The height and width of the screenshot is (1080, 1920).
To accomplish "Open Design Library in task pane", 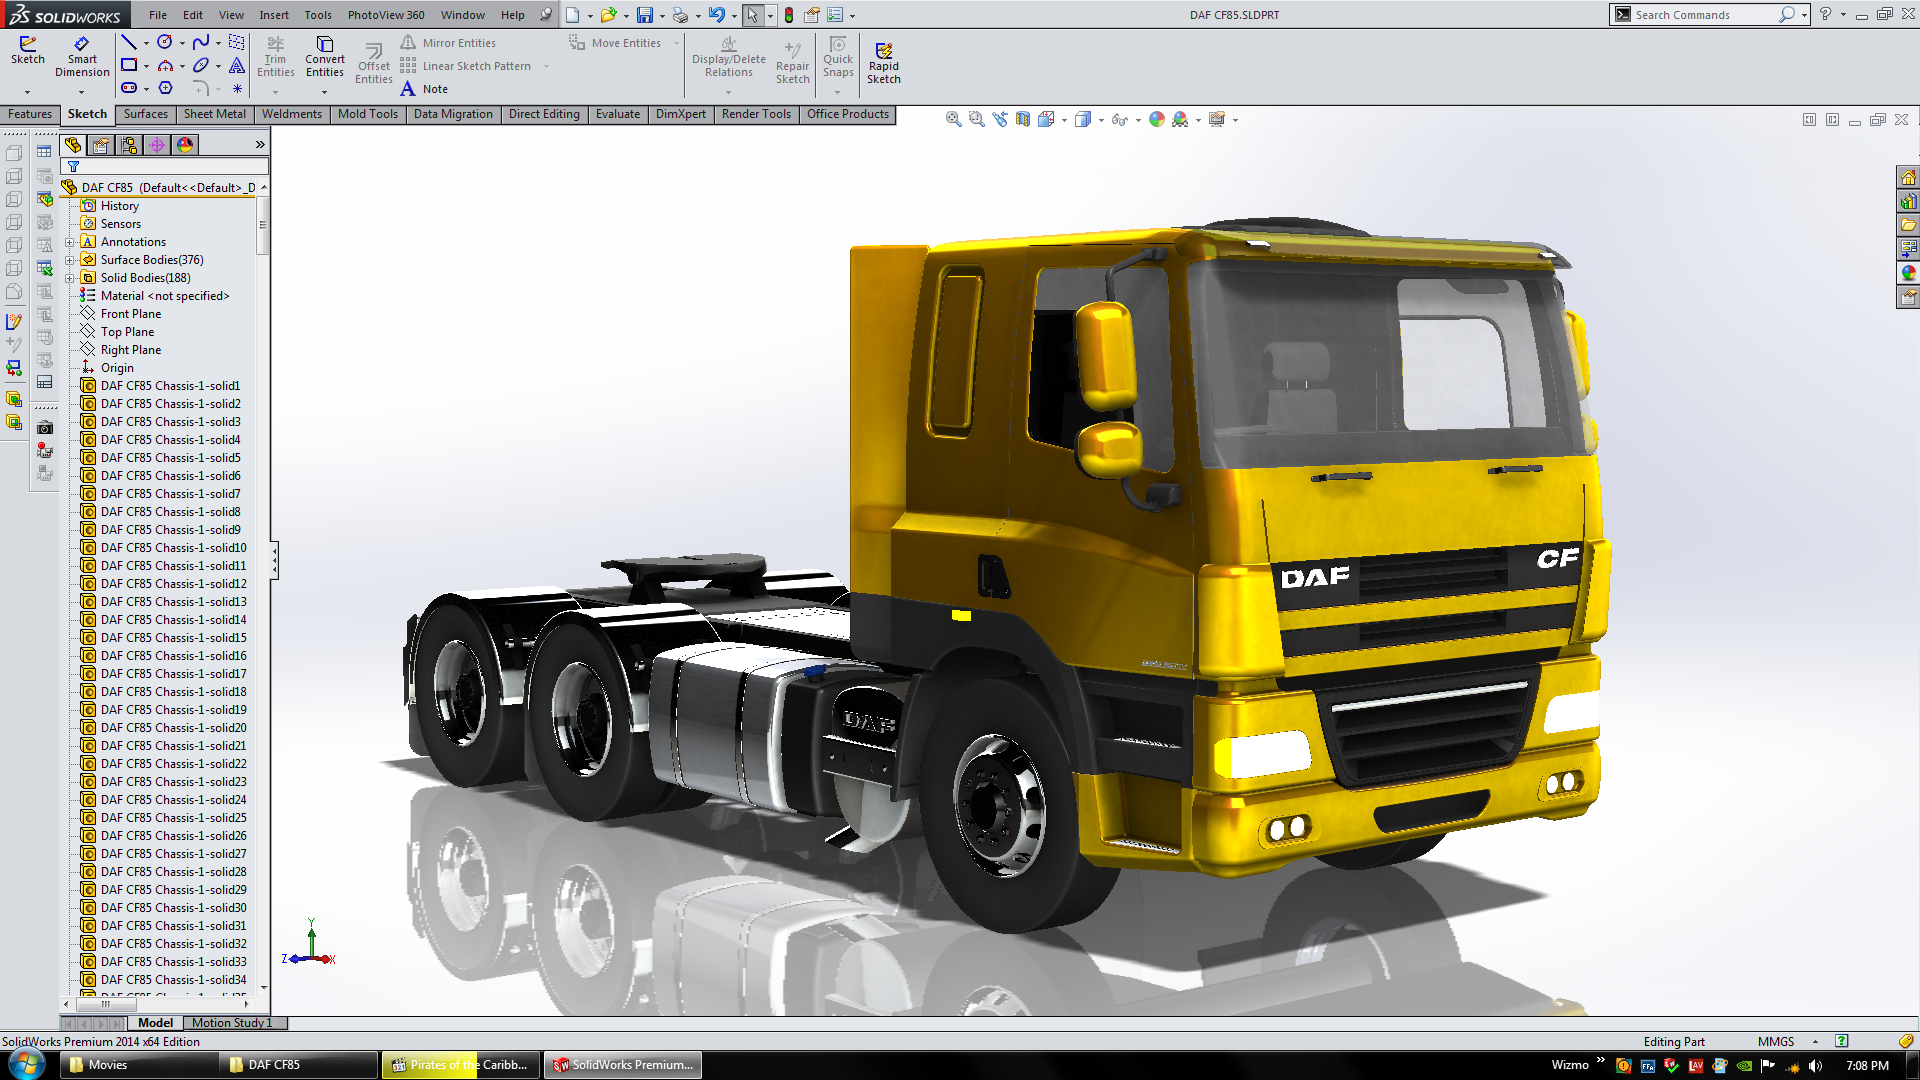I will point(1908,201).
